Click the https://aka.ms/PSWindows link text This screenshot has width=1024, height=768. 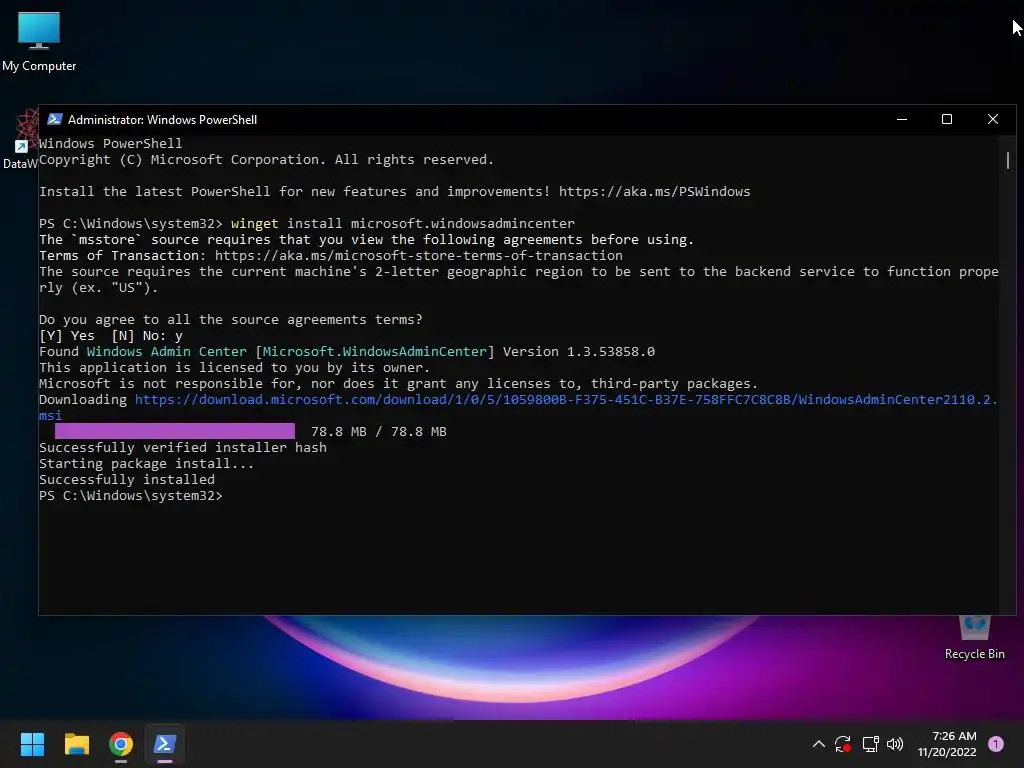click(654, 192)
